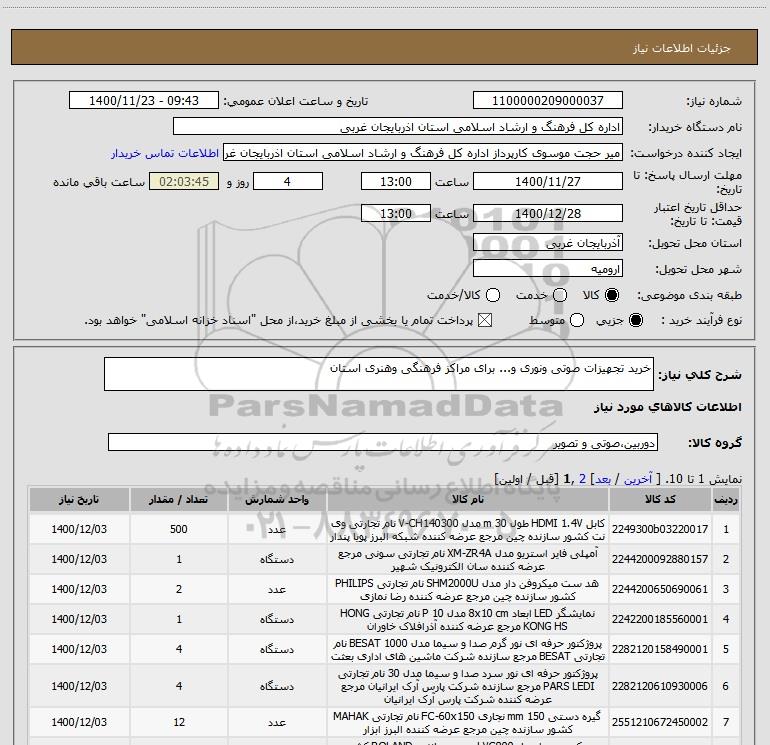Click the buyer organization name field
This screenshot has width=770, height=745.
point(398,127)
